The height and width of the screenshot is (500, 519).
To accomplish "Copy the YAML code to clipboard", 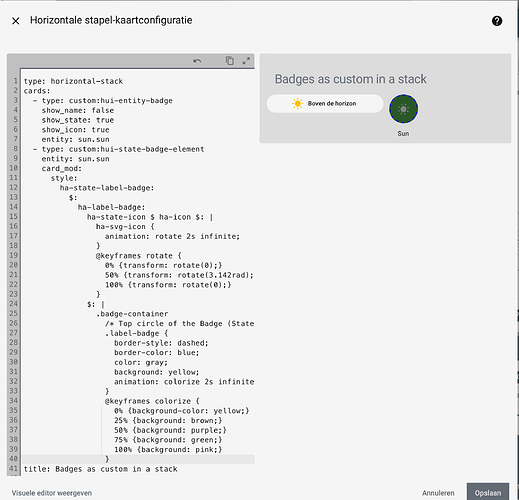I will click(x=230, y=61).
